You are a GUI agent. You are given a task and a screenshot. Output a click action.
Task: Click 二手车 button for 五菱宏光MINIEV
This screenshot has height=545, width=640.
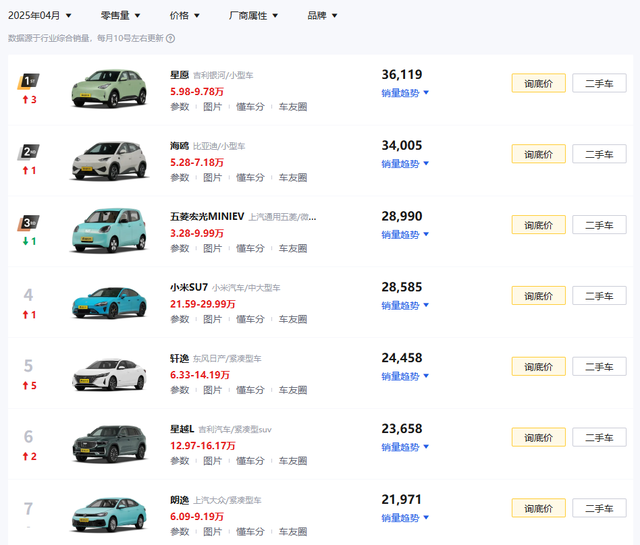pos(600,225)
